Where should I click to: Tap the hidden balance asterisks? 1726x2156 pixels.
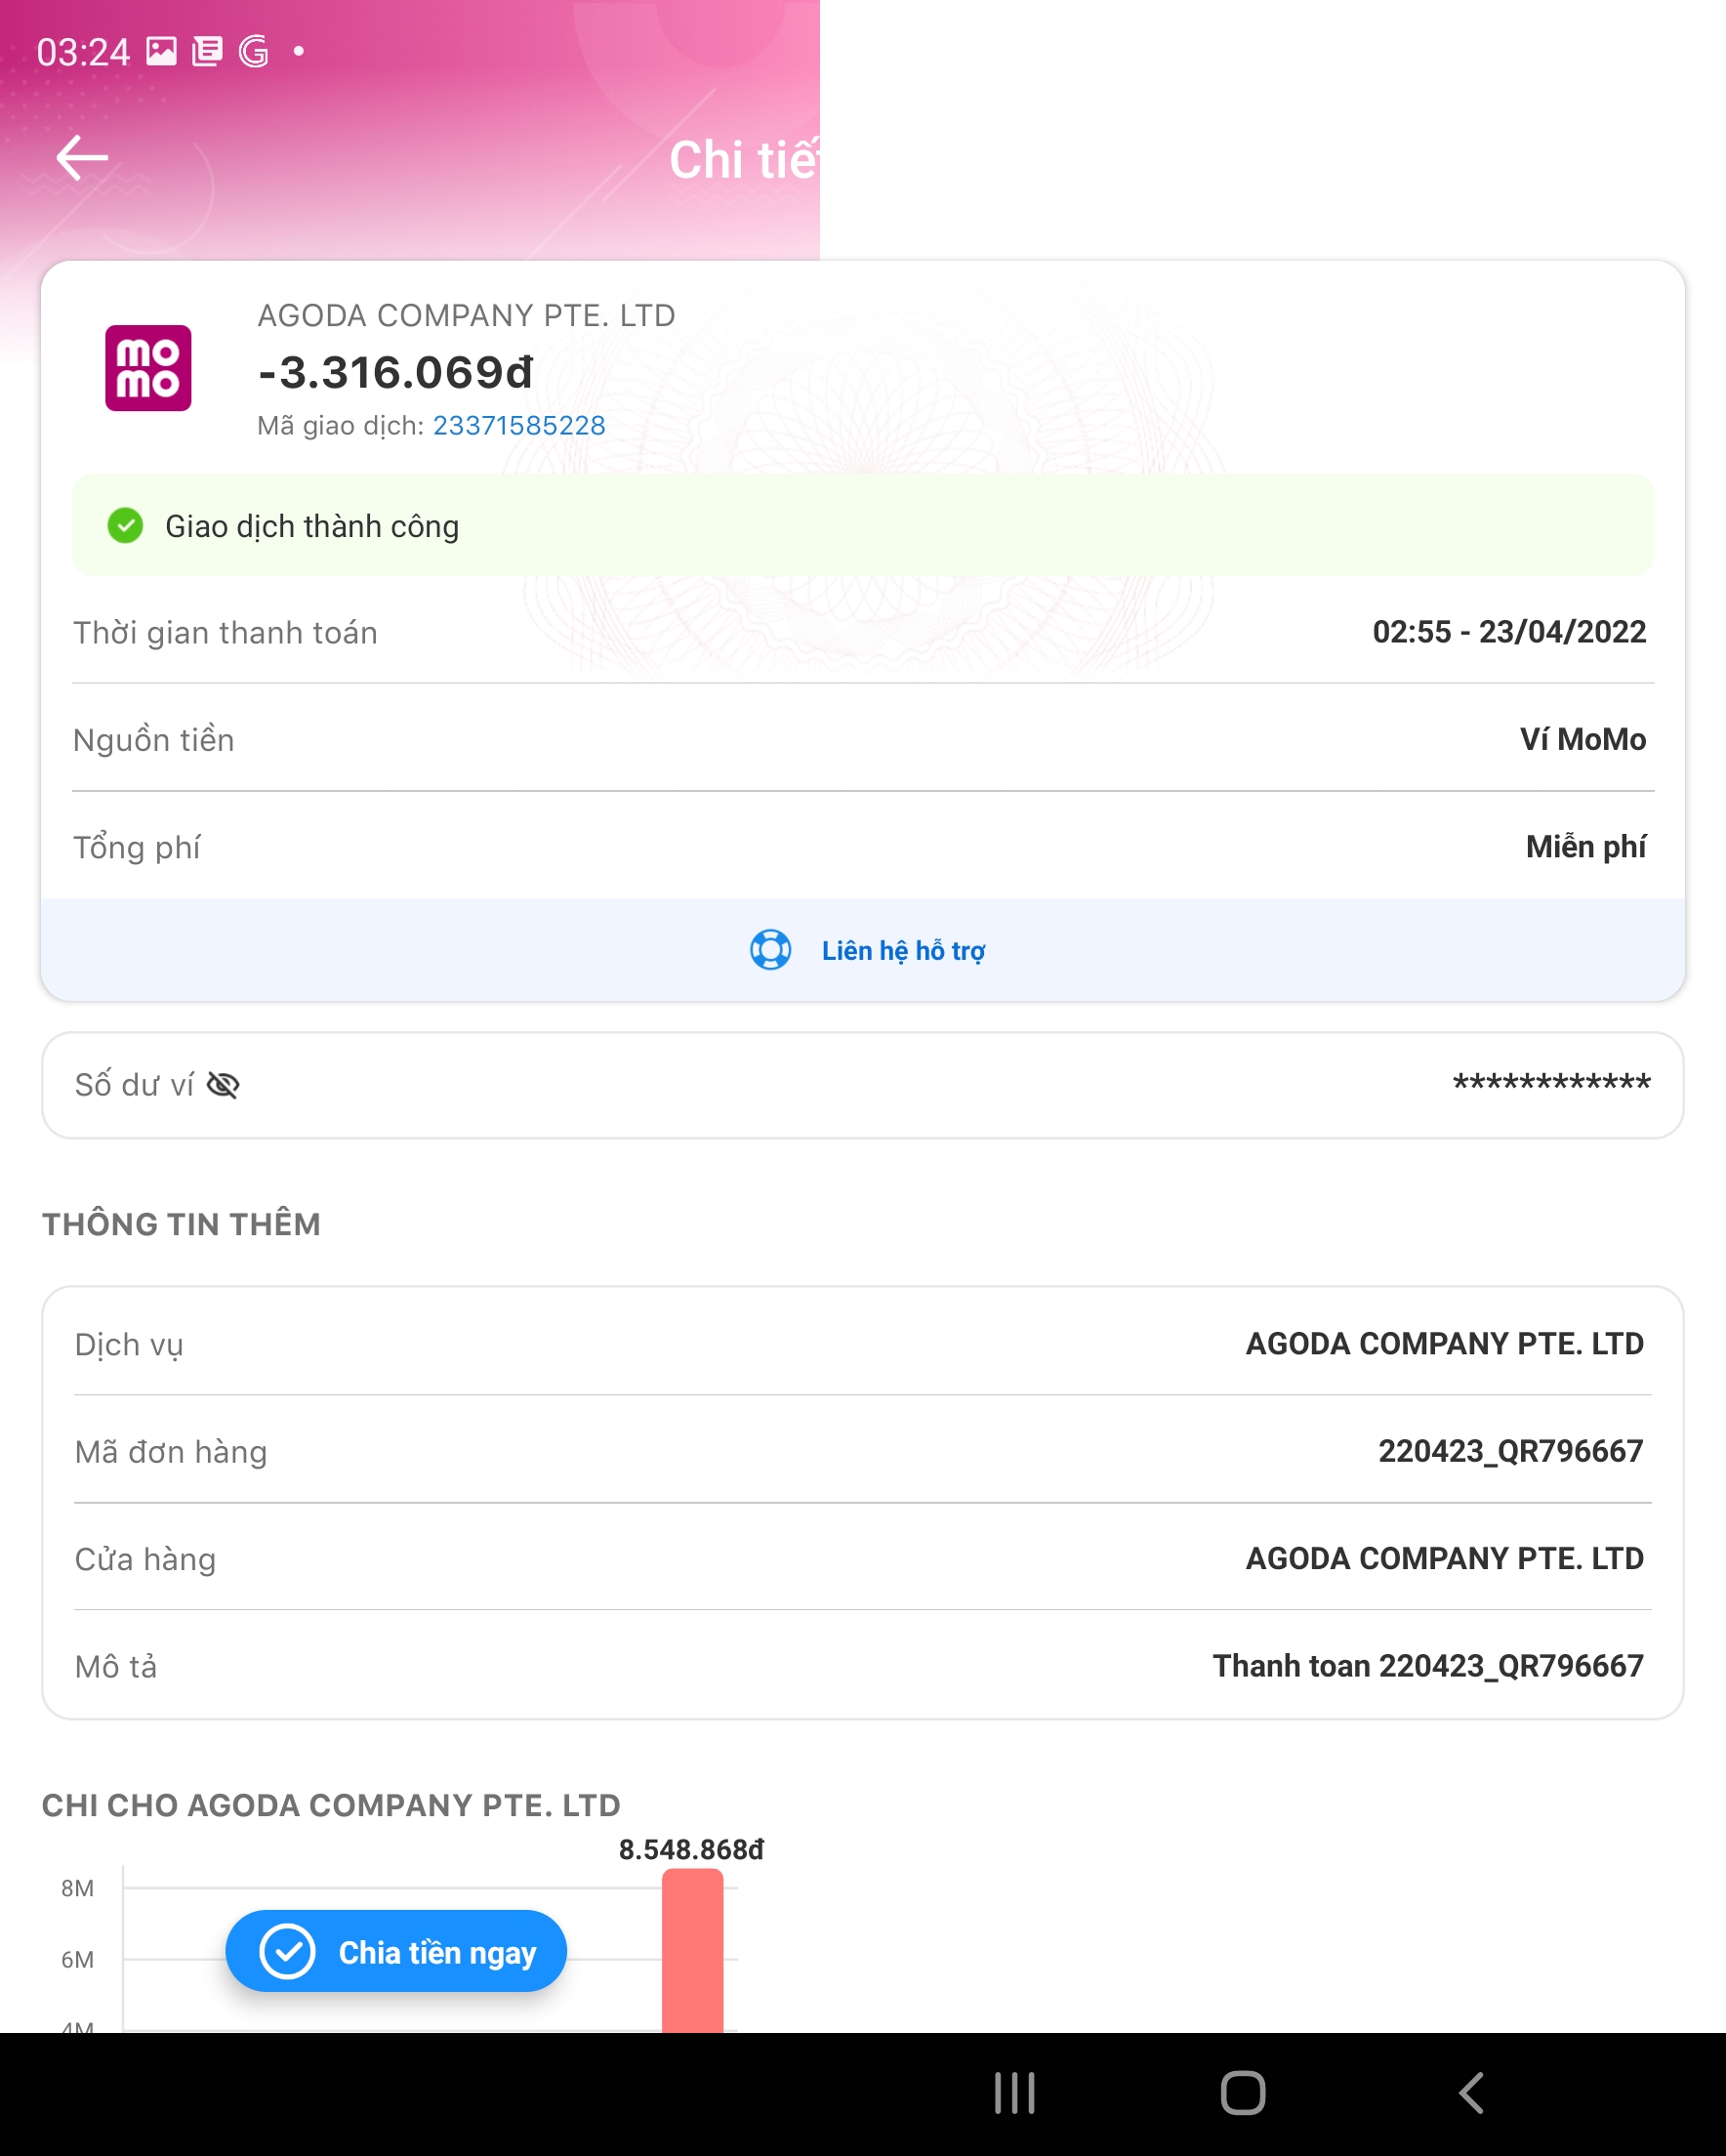click(x=1551, y=1084)
